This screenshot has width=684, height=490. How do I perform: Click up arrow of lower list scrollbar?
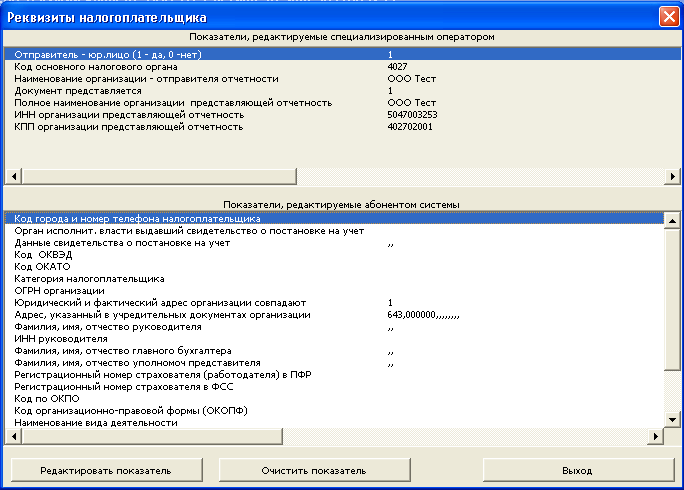pos(672,221)
